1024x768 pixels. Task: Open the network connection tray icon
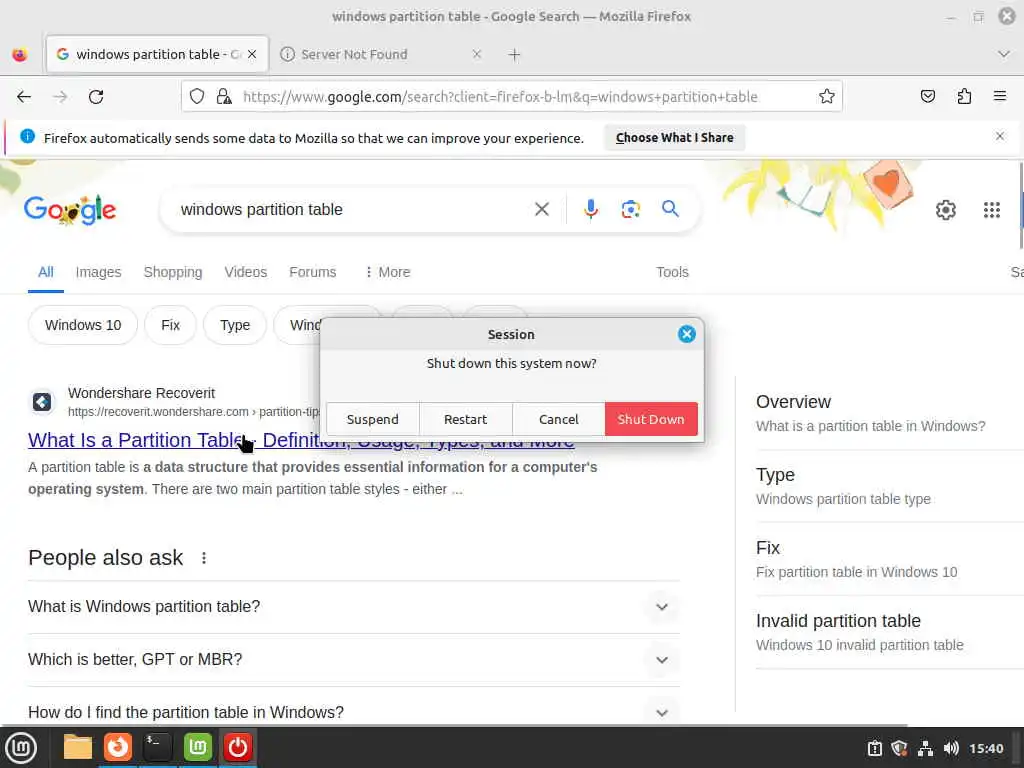(x=925, y=748)
